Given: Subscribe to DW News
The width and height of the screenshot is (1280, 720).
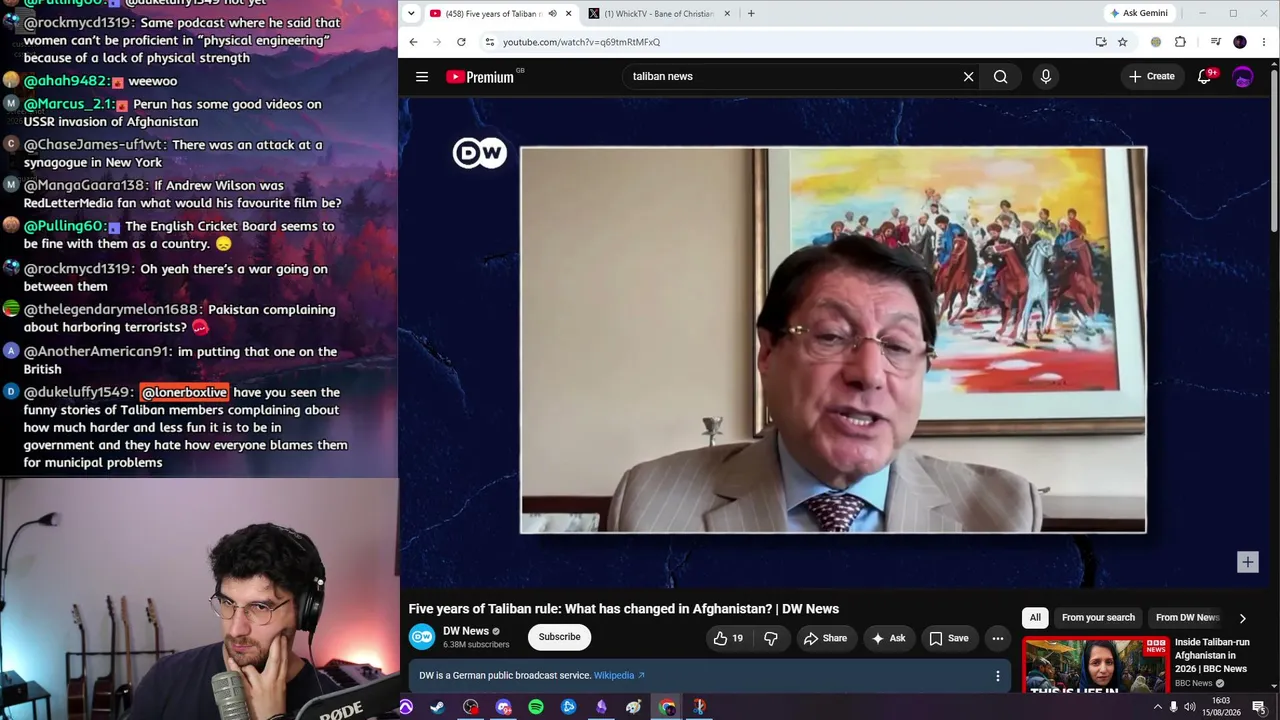Looking at the screenshot, I should point(559,637).
